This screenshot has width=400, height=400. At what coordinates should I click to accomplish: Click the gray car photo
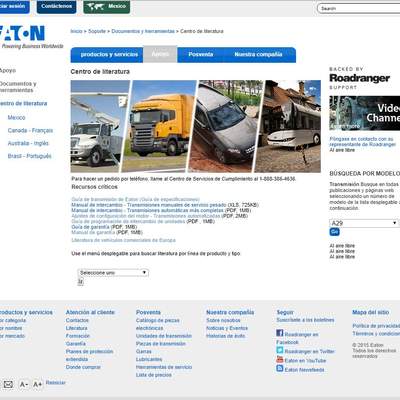(x=226, y=126)
